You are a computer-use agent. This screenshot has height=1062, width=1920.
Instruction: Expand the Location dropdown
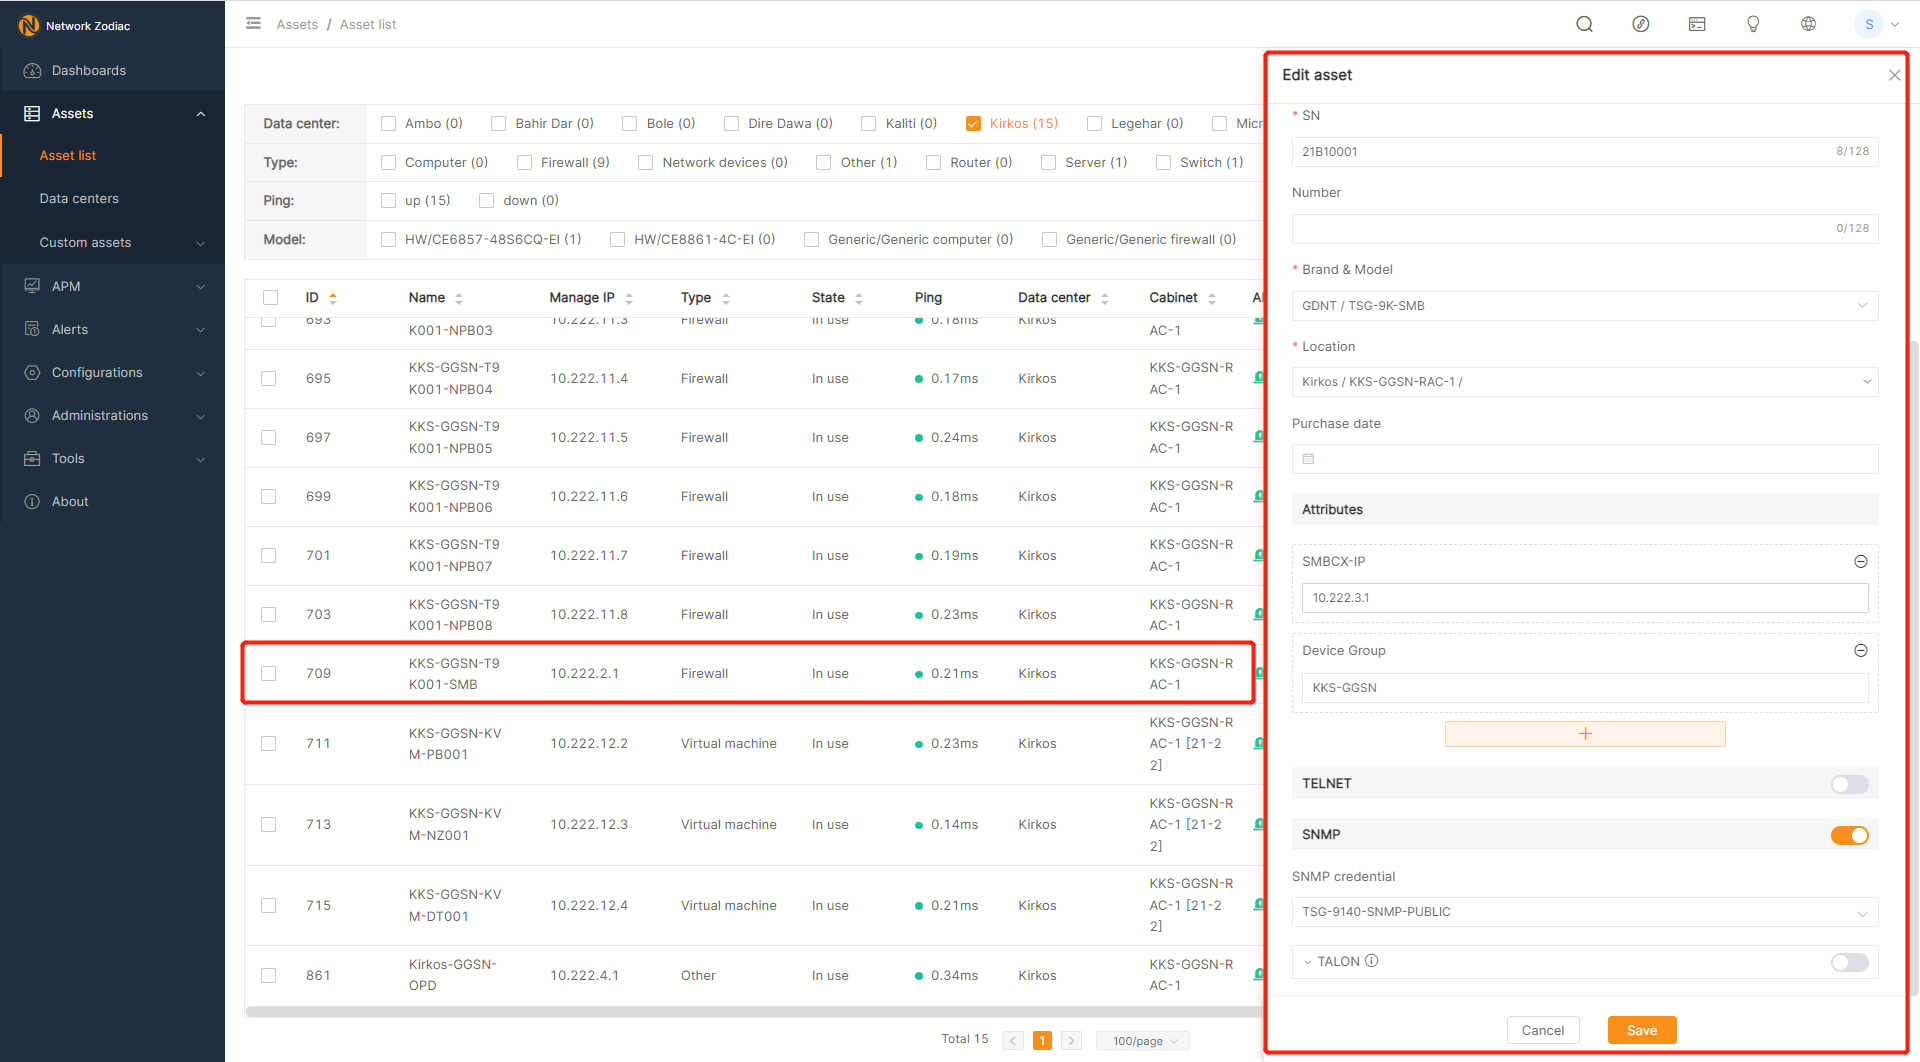tap(1584, 382)
